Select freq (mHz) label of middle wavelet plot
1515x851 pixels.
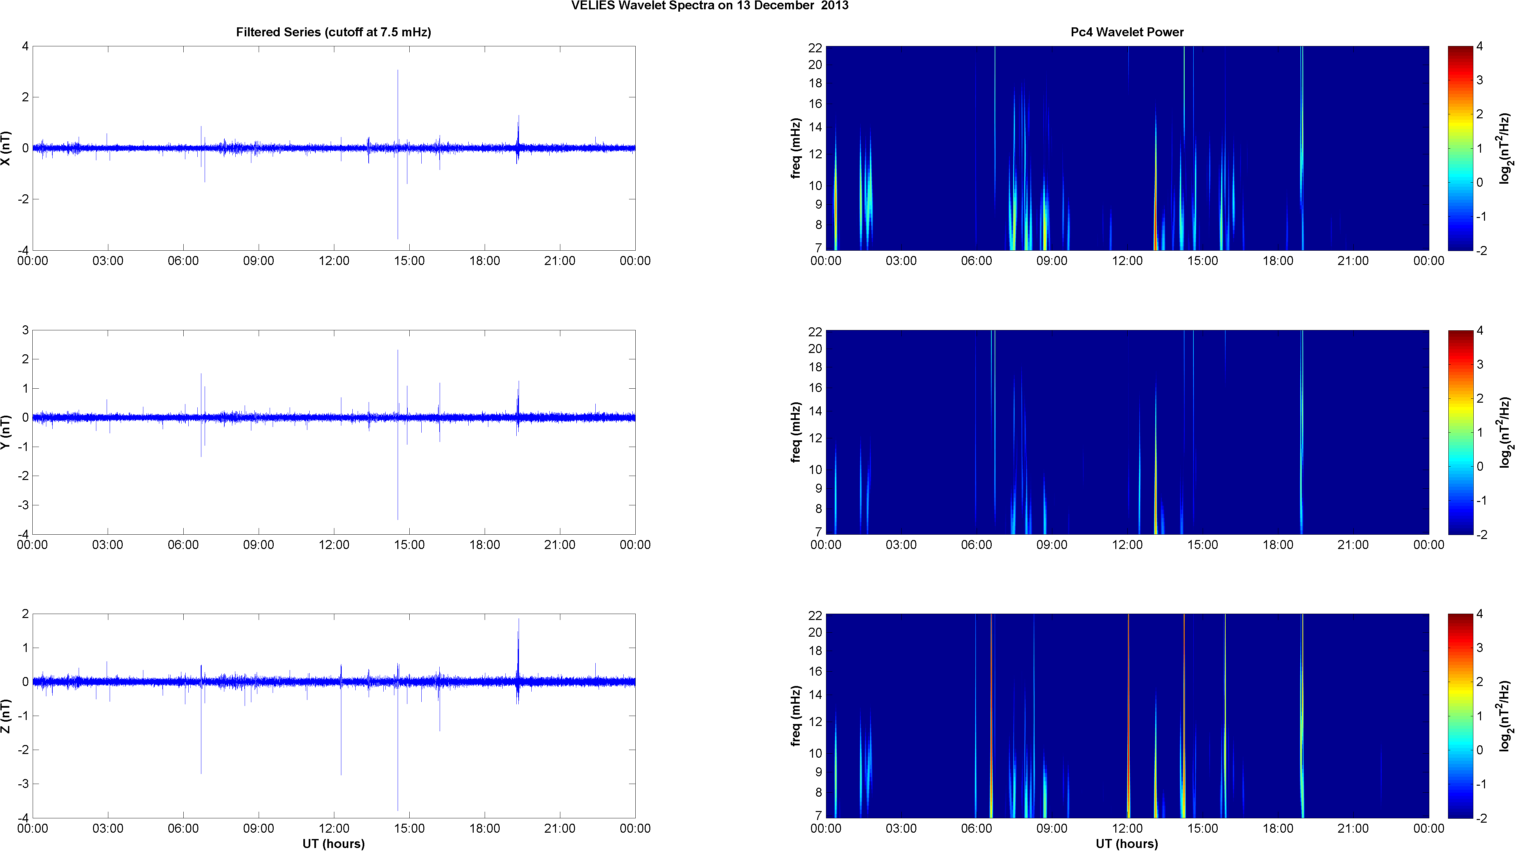(x=796, y=432)
